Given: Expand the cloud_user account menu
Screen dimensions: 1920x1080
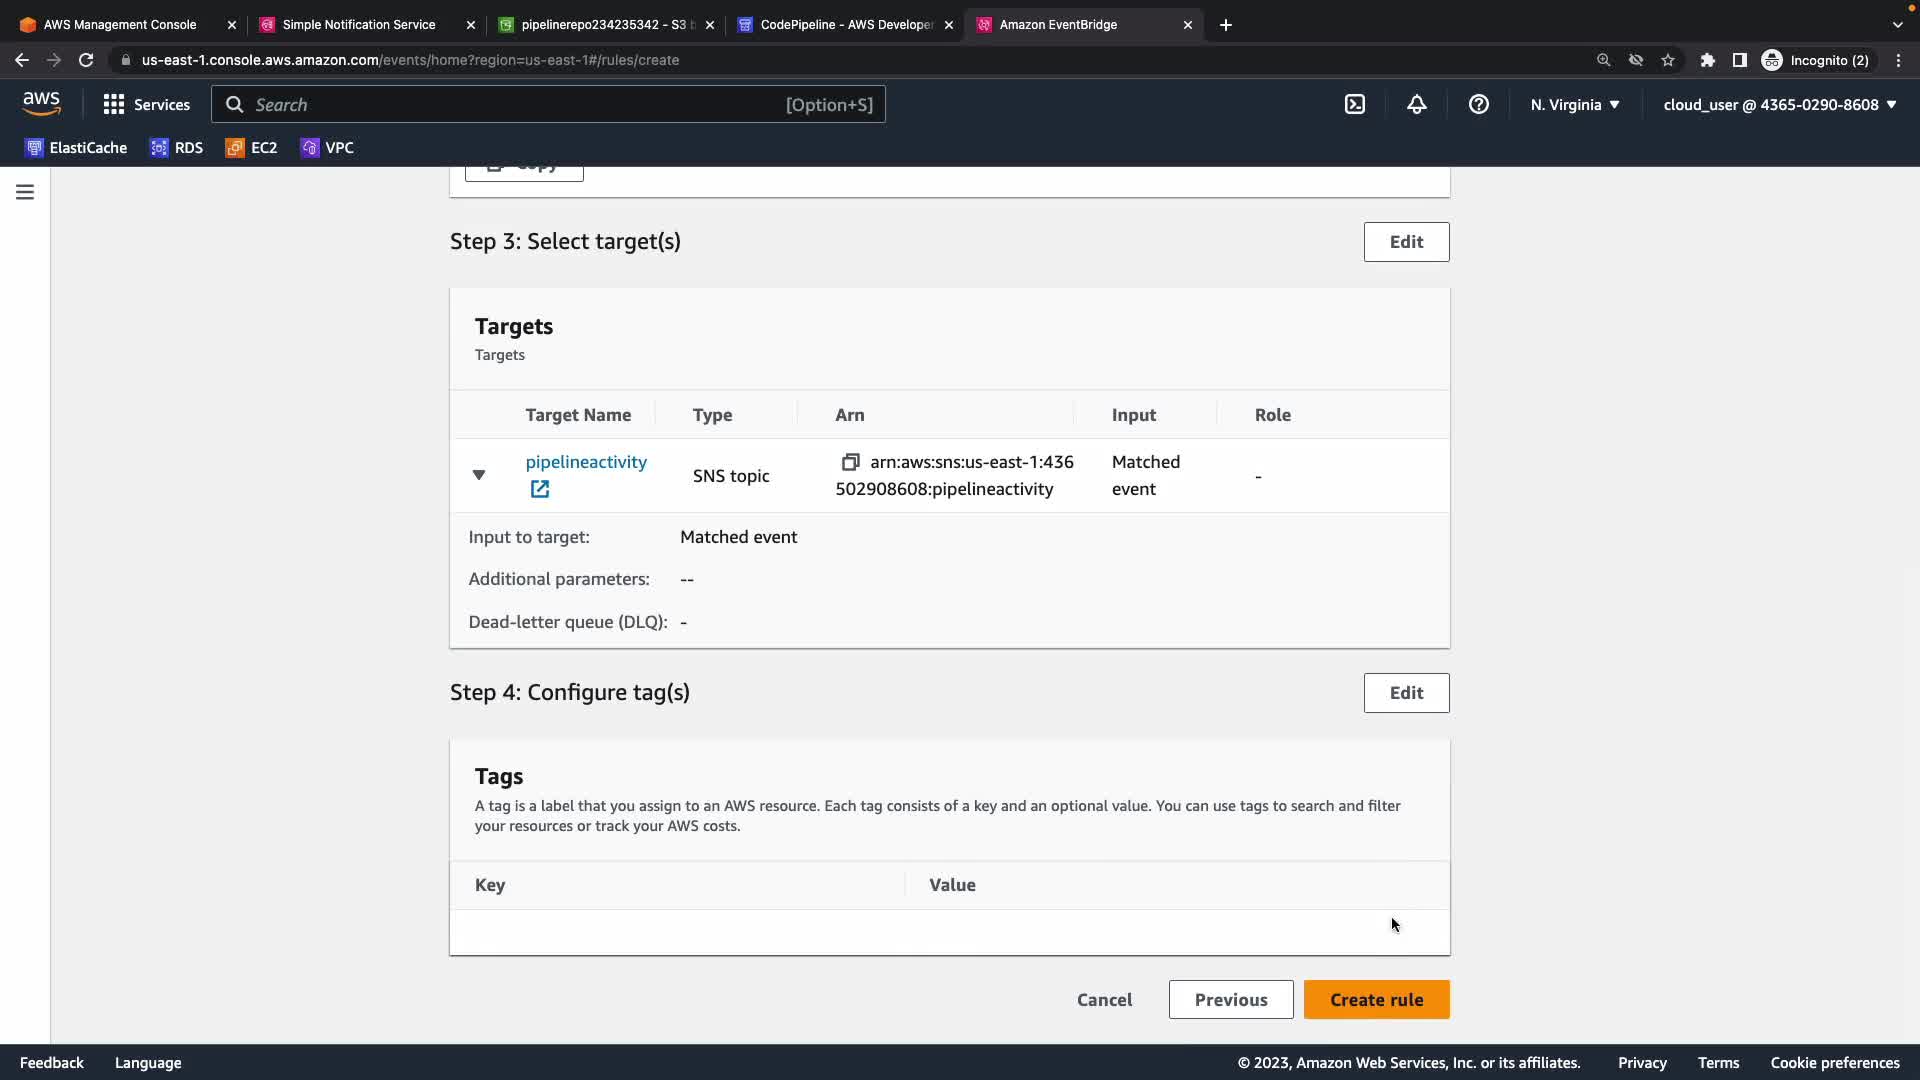Looking at the screenshot, I should (x=1779, y=104).
